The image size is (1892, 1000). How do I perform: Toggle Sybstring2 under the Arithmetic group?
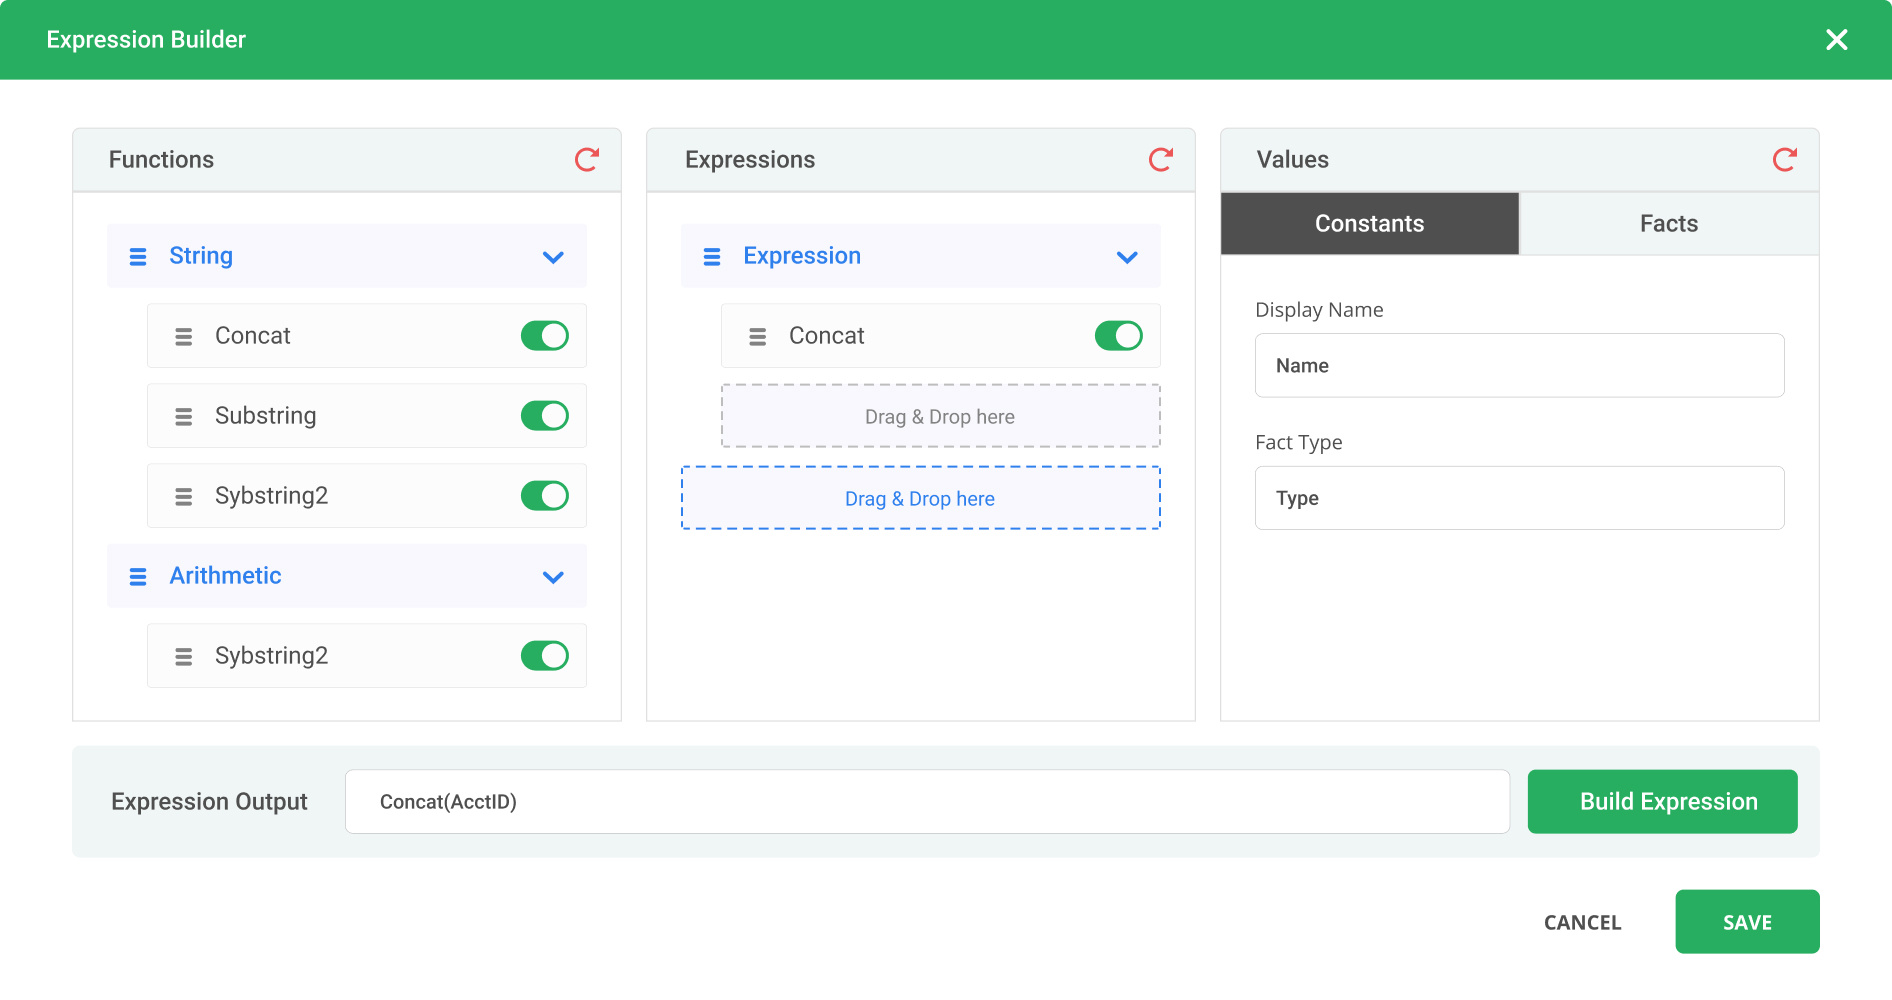point(545,656)
